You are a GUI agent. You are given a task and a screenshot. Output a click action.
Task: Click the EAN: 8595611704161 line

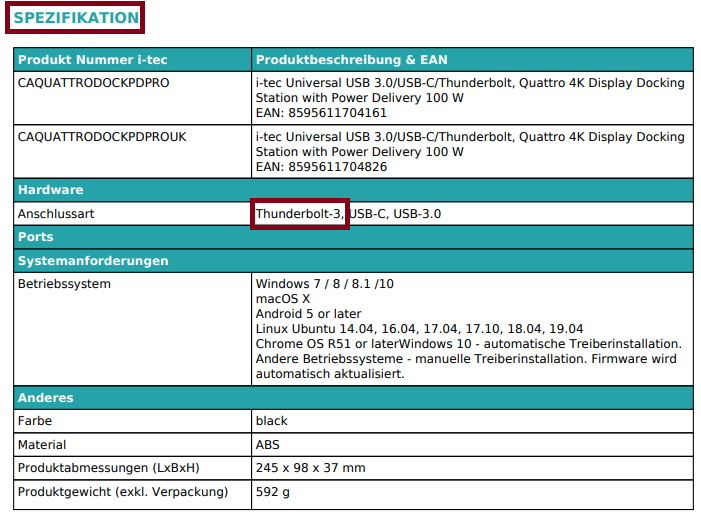[x=321, y=113]
